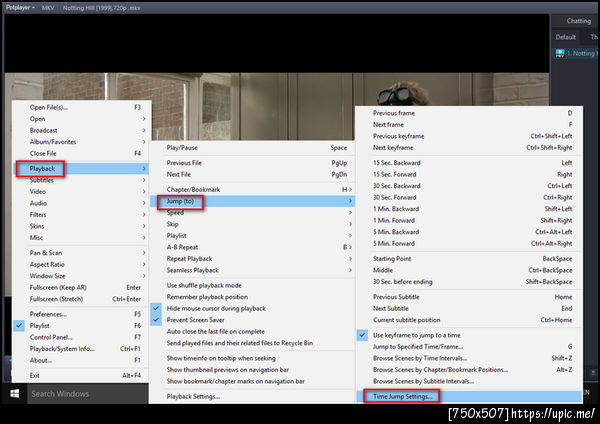Open the Skins submenu
The height and width of the screenshot is (424, 600).
pos(82,226)
